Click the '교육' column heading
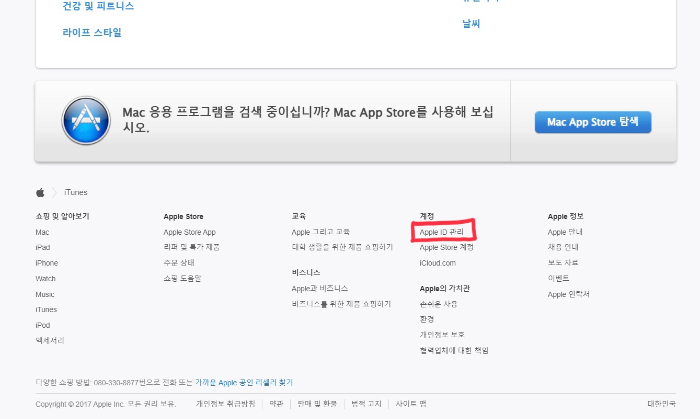700x419 pixels. (299, 216)
